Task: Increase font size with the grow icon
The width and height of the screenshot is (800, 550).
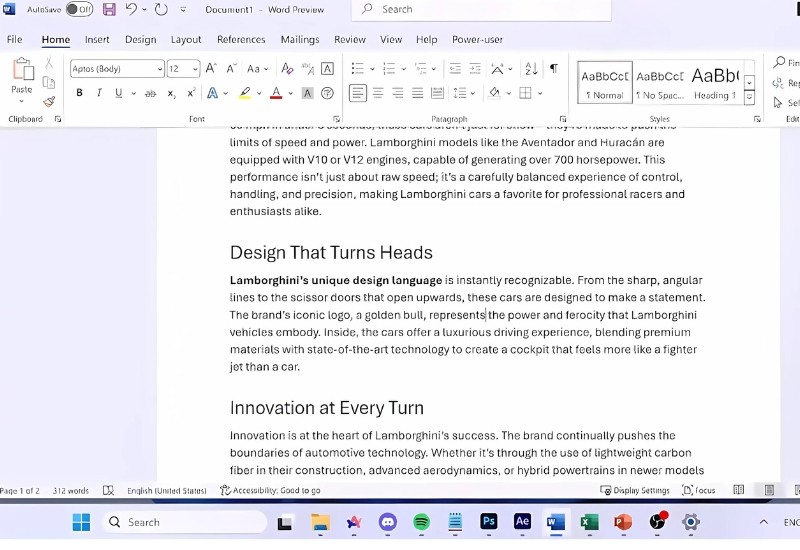Action: click(211, 68)
